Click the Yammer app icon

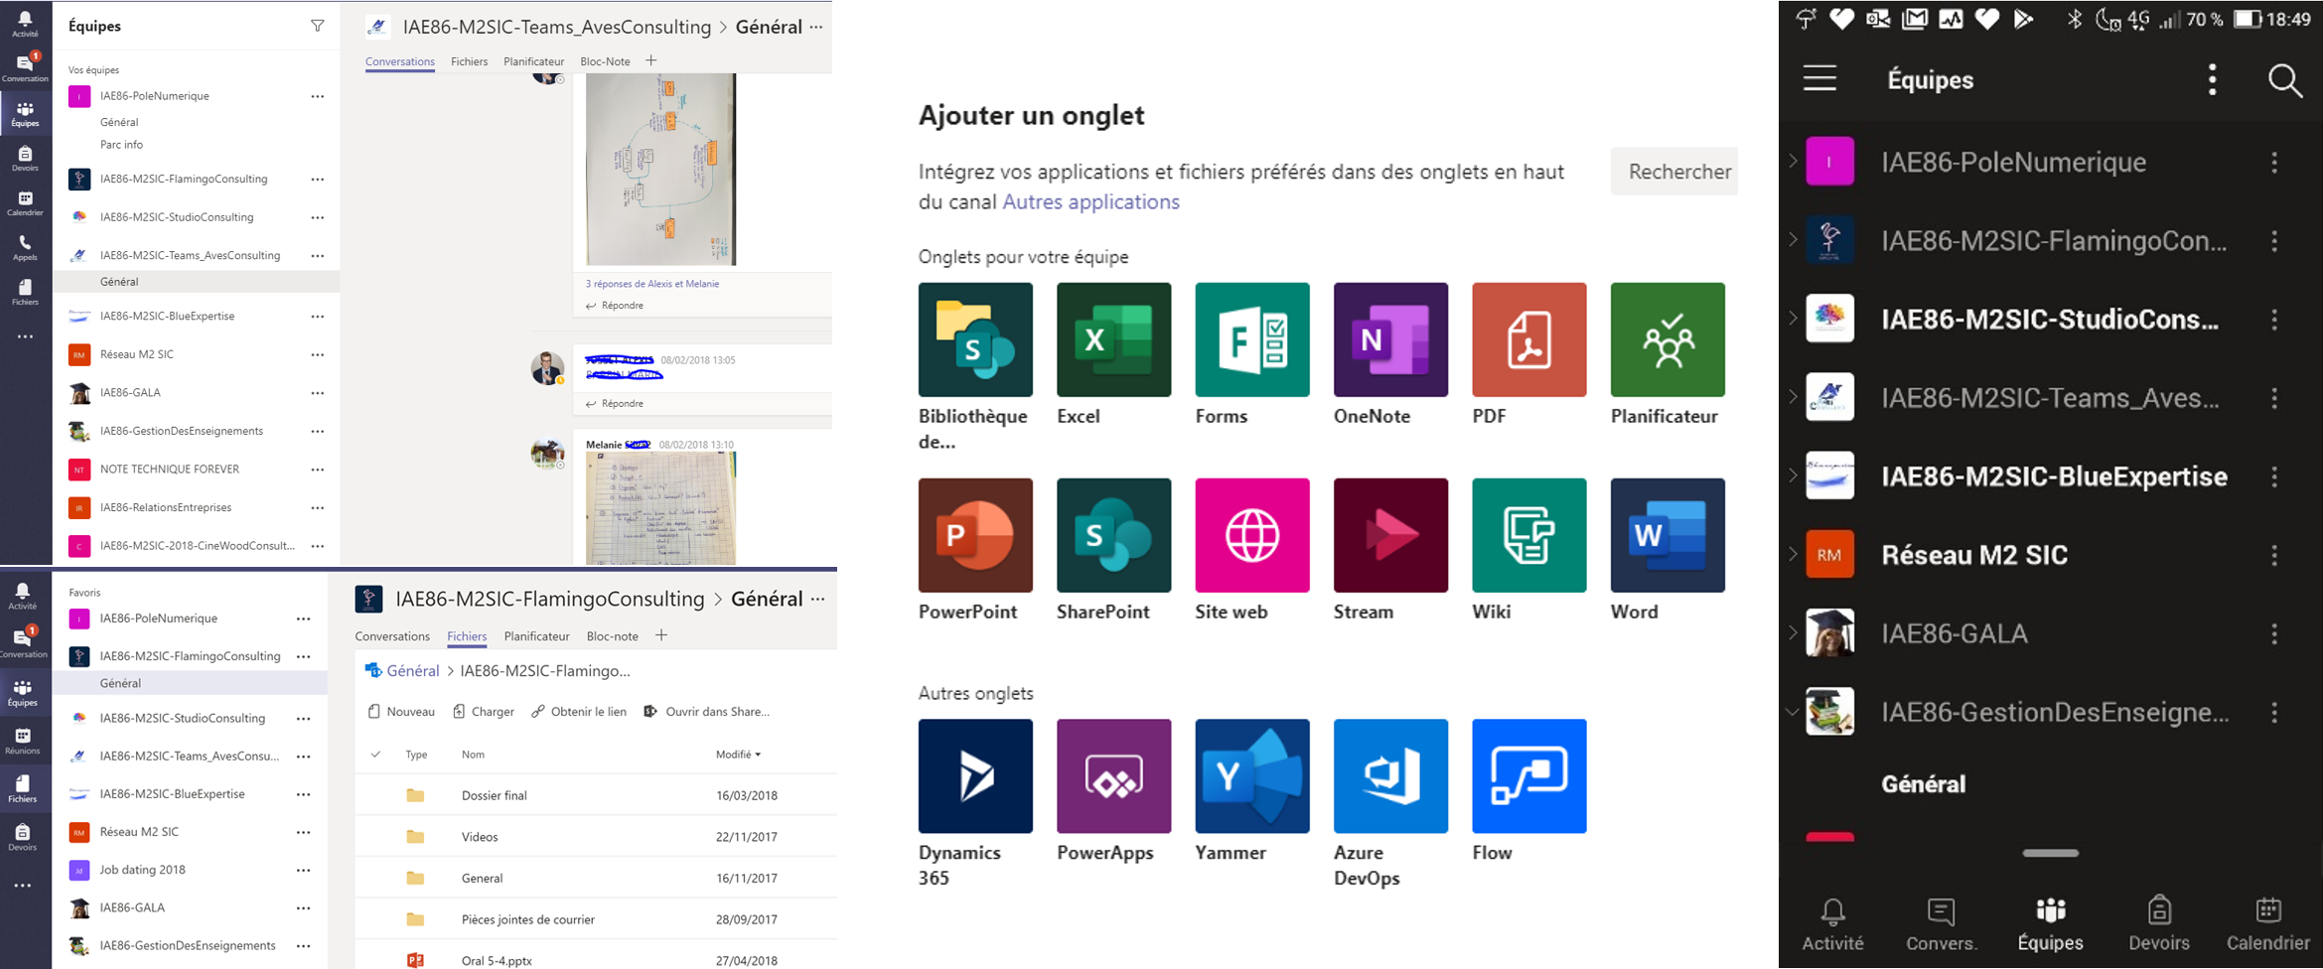click(1251, 776)
